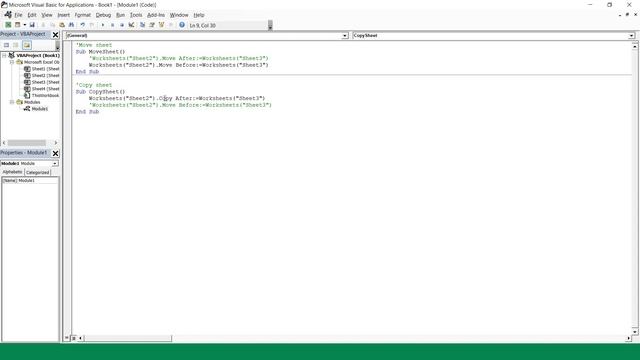Switch to the Alphabetic properties tab

(x=12, y=172)
